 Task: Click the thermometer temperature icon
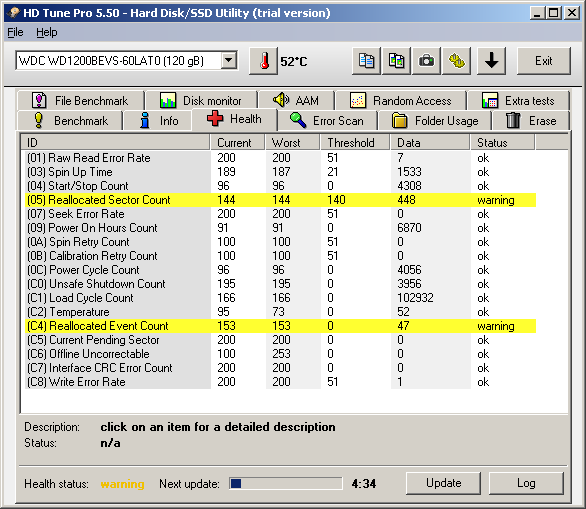pos(263,61)
